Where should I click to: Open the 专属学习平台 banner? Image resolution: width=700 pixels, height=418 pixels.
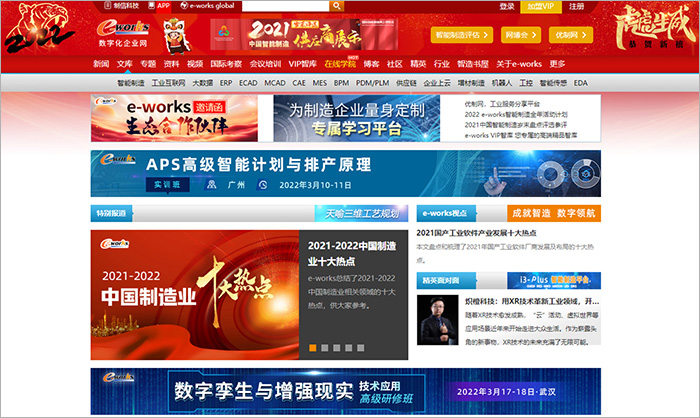[x=357, y=118]
